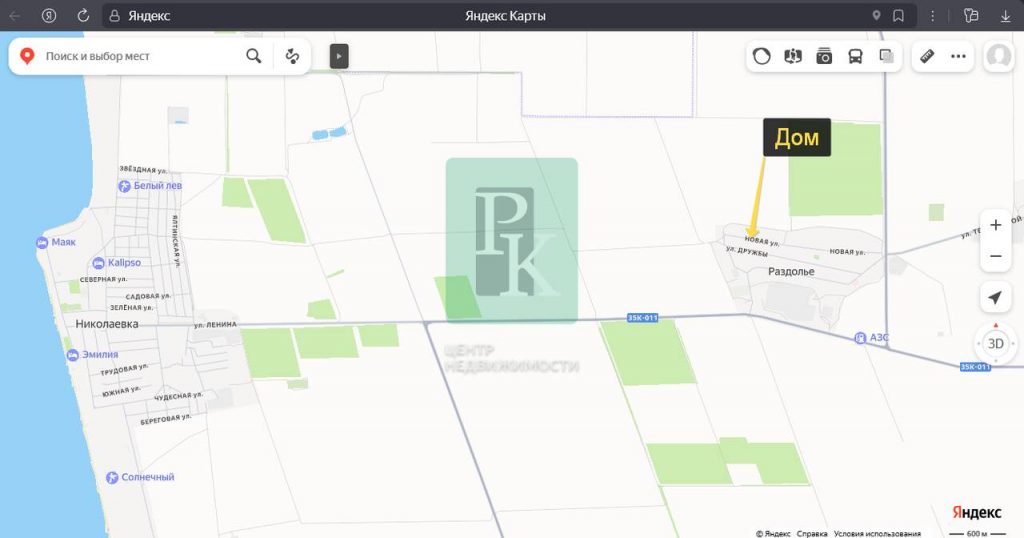This screenshot has width=1024, height=538.
Task: Click the 'Раздолье' village label
Action: tap(791, 272)
